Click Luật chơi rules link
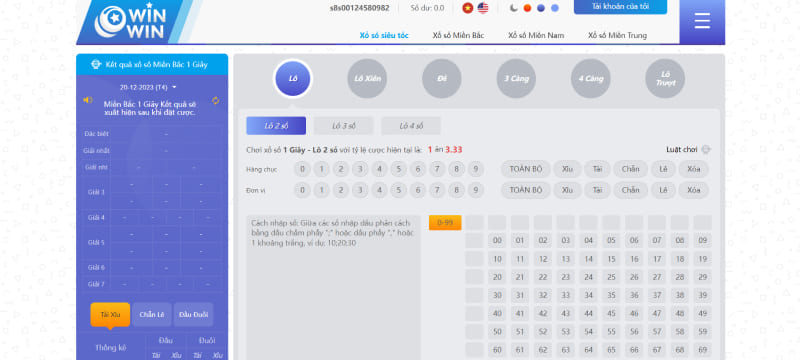800x360 pixels. pos(682,149)
